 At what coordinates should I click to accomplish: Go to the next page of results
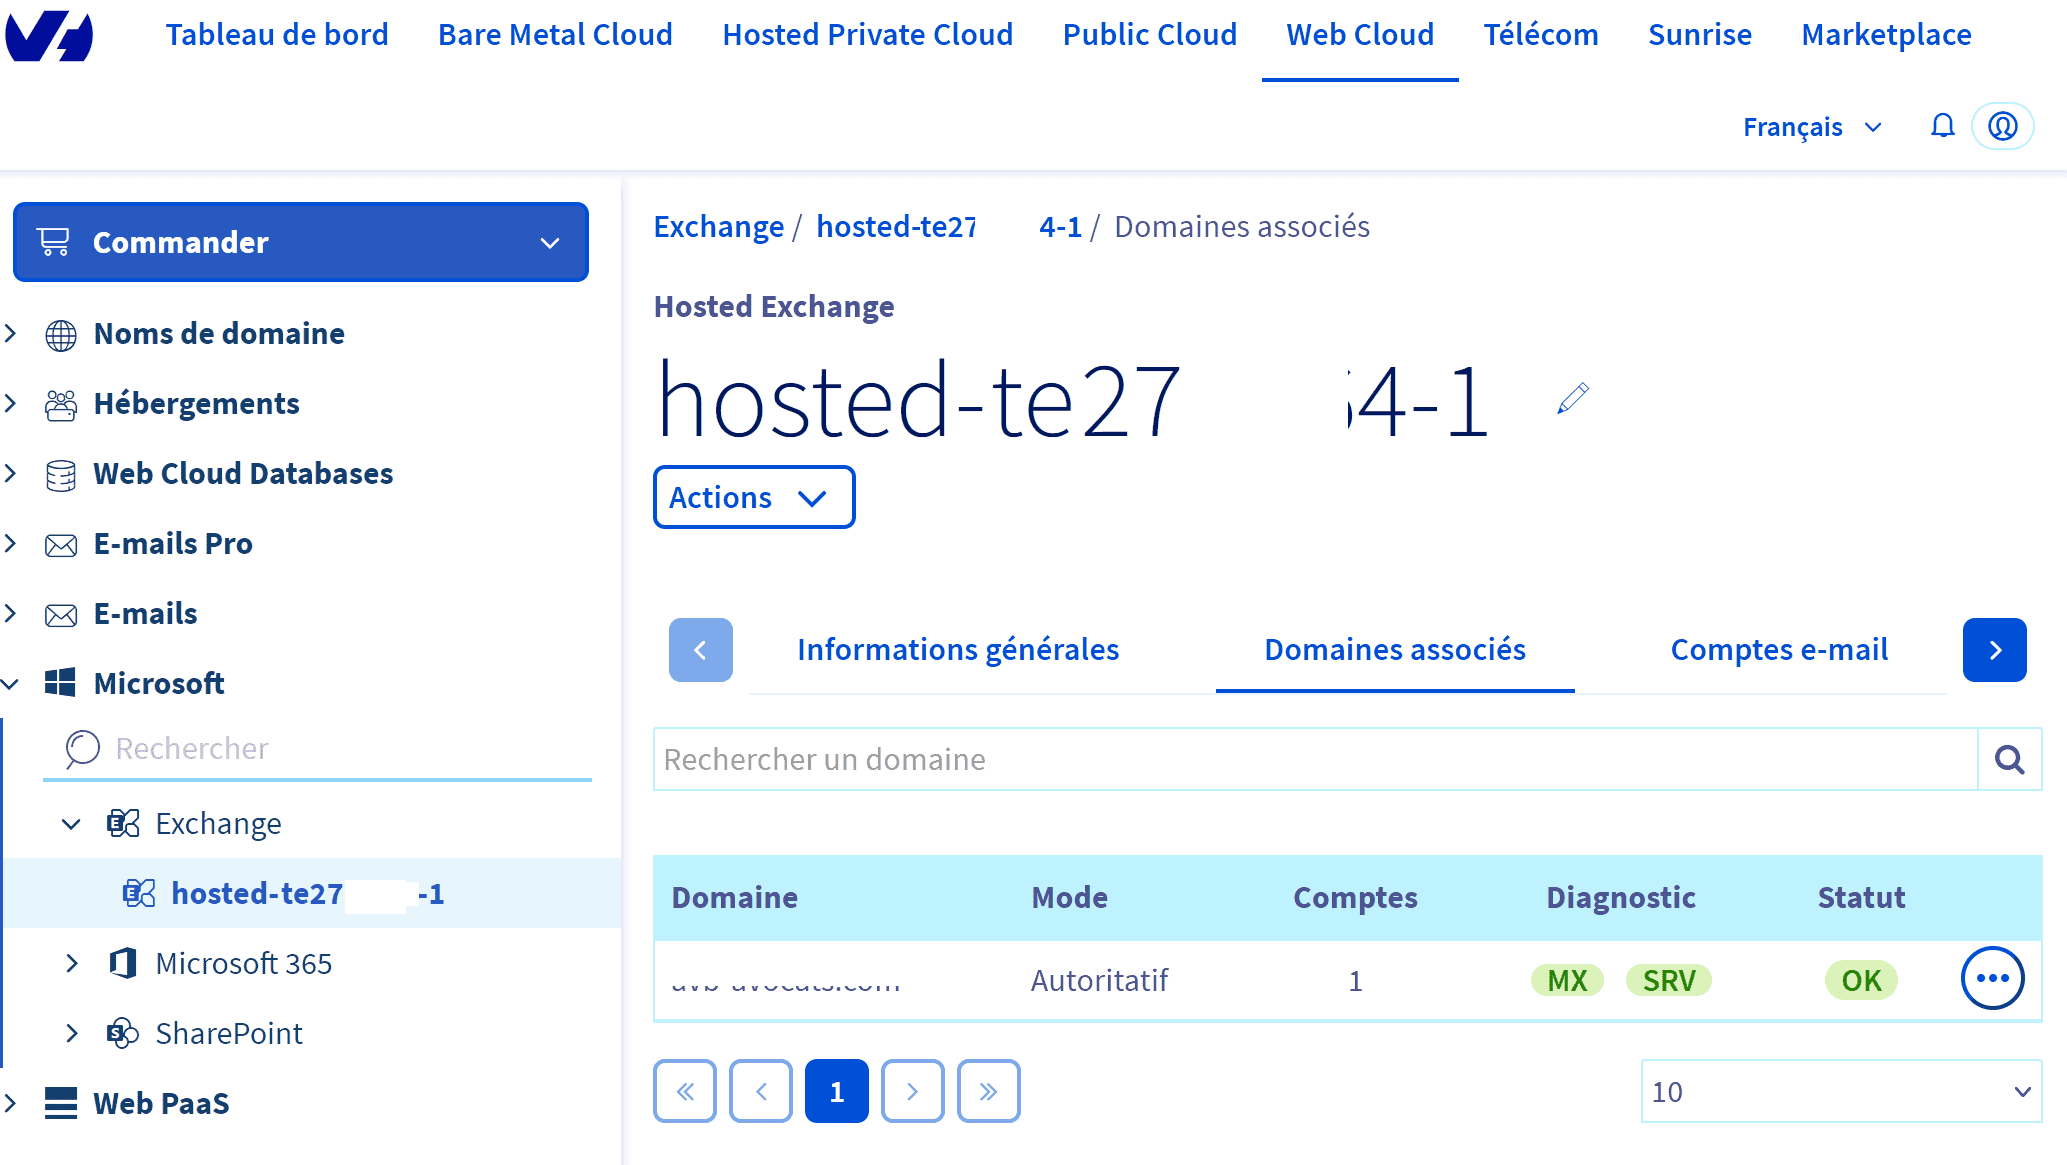(x=913, y=1091)
